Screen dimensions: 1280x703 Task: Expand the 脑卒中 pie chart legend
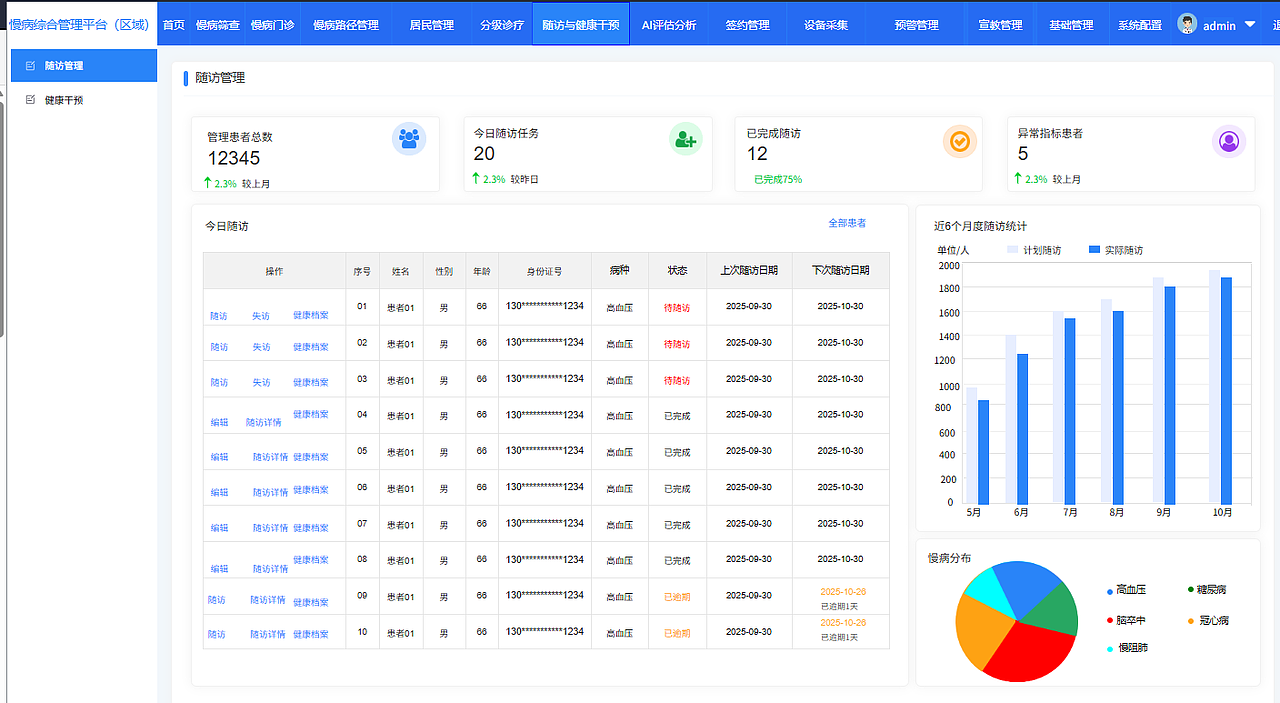pos(1127,620)
